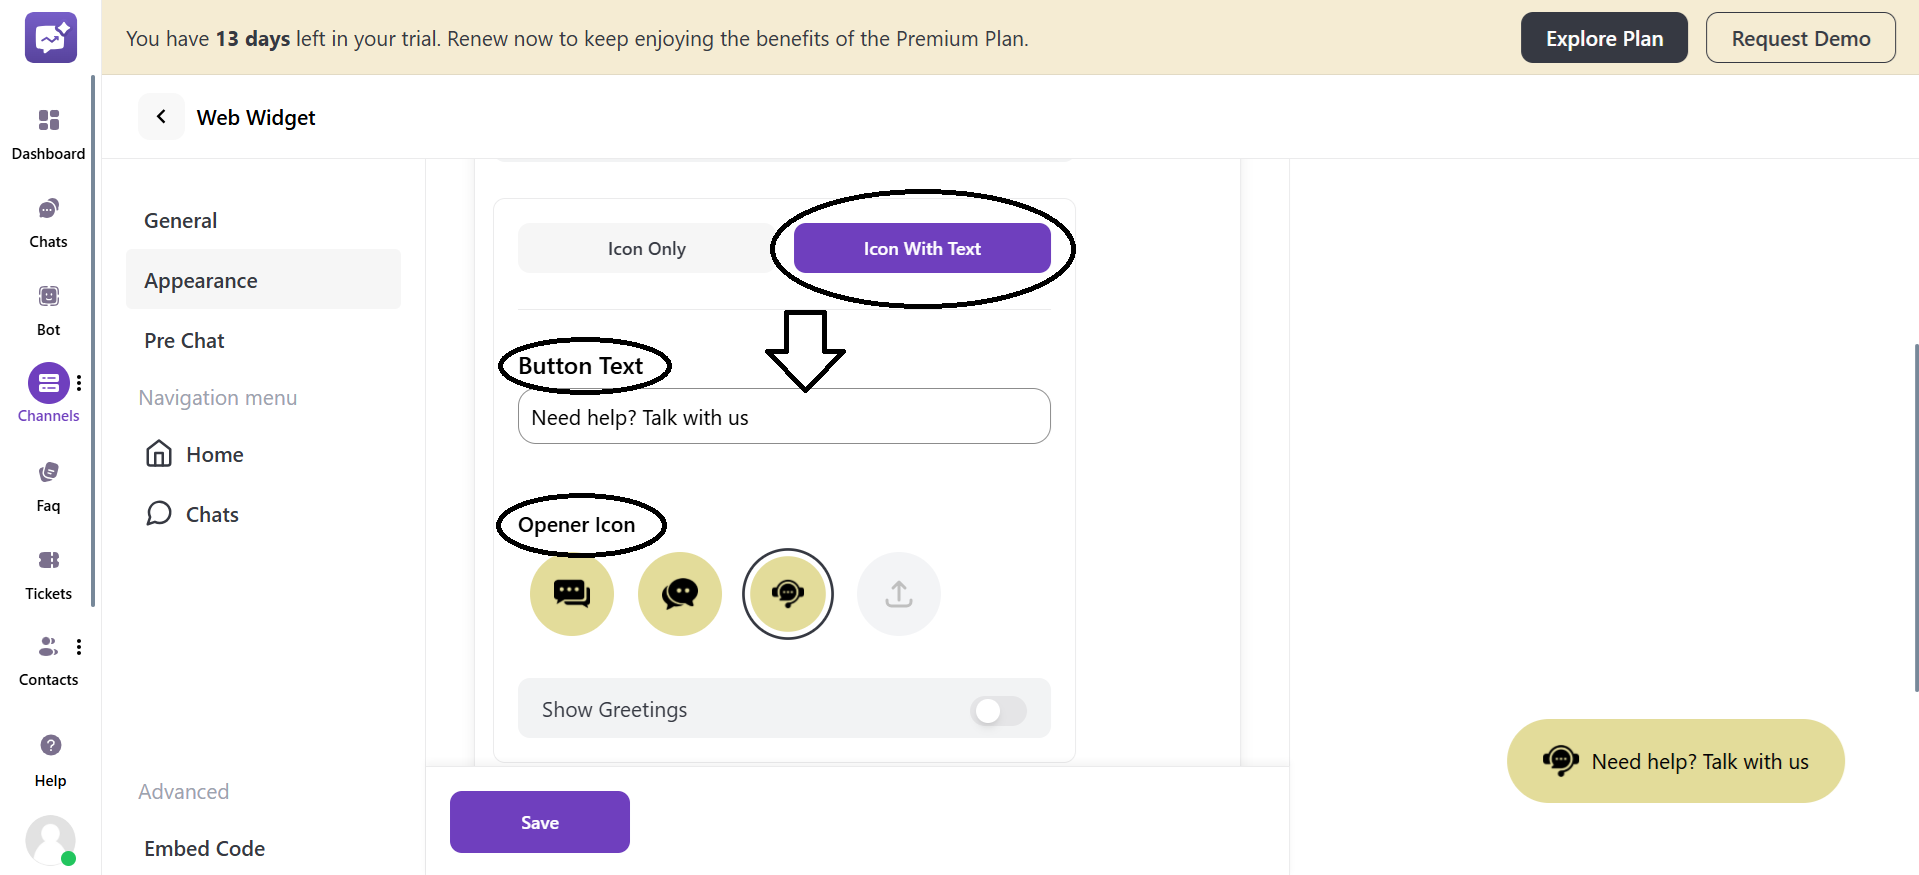Click the Button Text input field
The width and height of the screenshot is (1919, 875).
pos(784,417)
